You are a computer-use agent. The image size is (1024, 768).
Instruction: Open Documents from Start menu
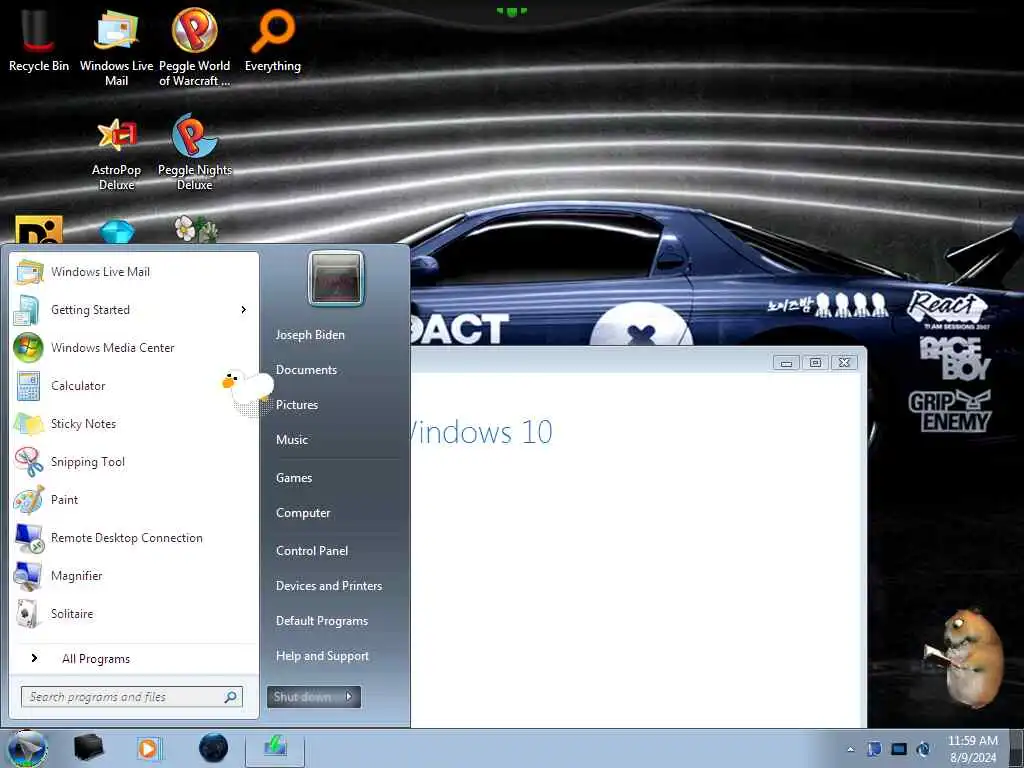[306, 370]
